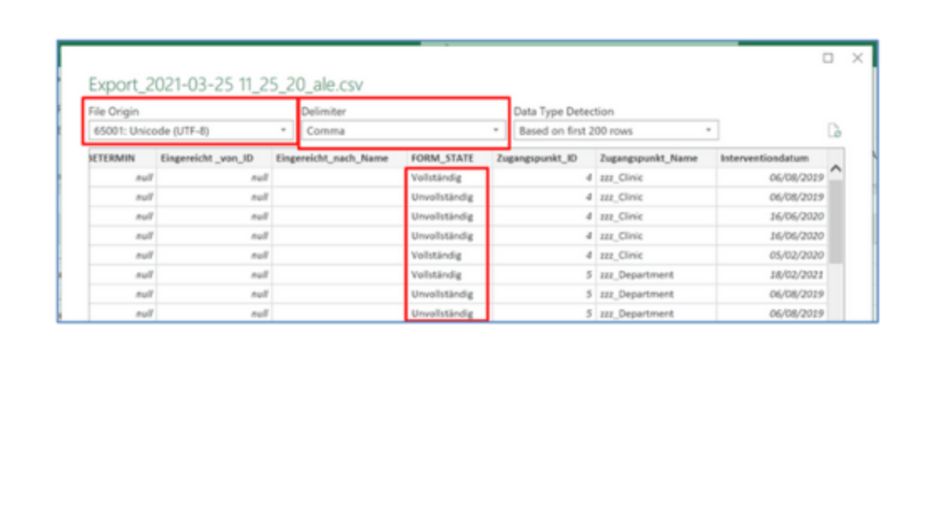Close the CSV import dialog

tap(857, 58)
